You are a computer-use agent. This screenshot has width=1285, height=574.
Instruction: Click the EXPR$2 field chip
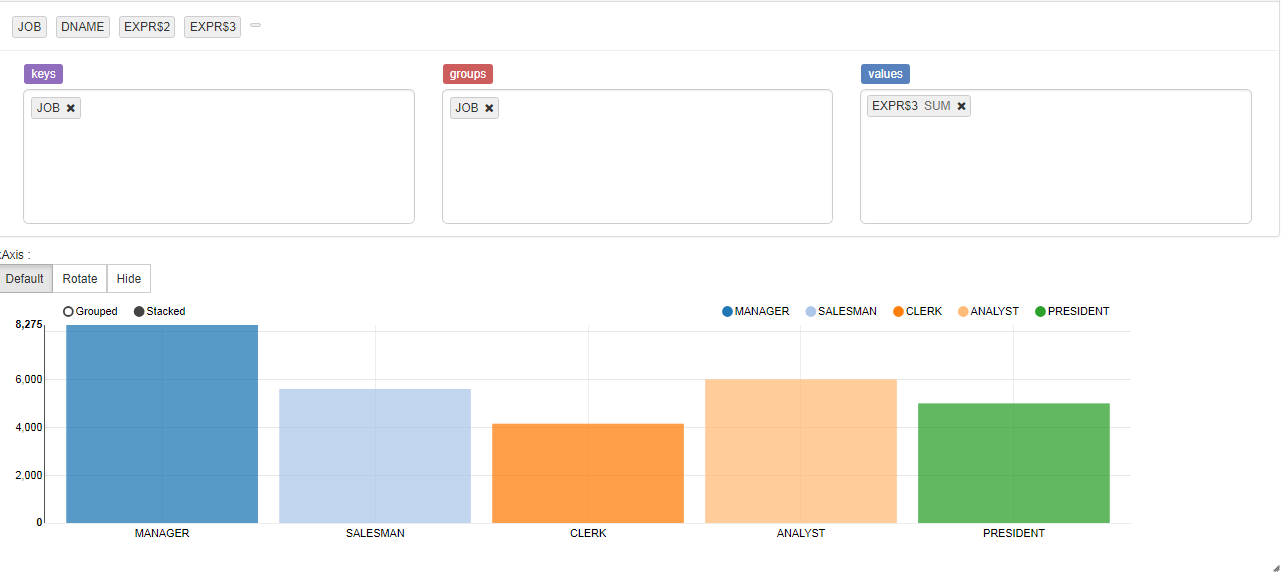[147, 27]
